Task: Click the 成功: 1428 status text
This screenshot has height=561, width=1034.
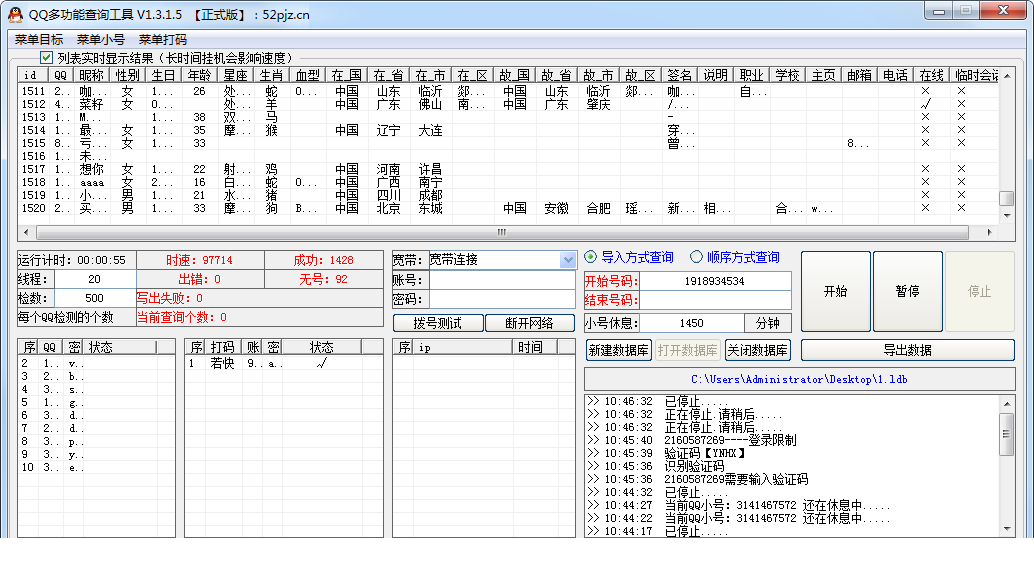Action: point(324,260)
